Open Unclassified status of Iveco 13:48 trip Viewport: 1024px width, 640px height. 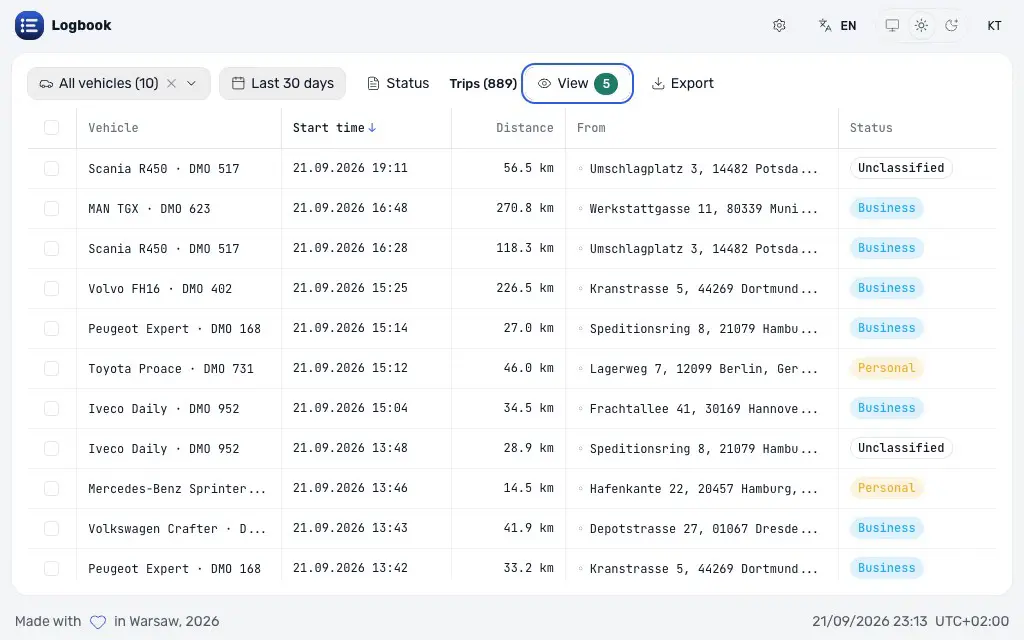coord(901,448)
